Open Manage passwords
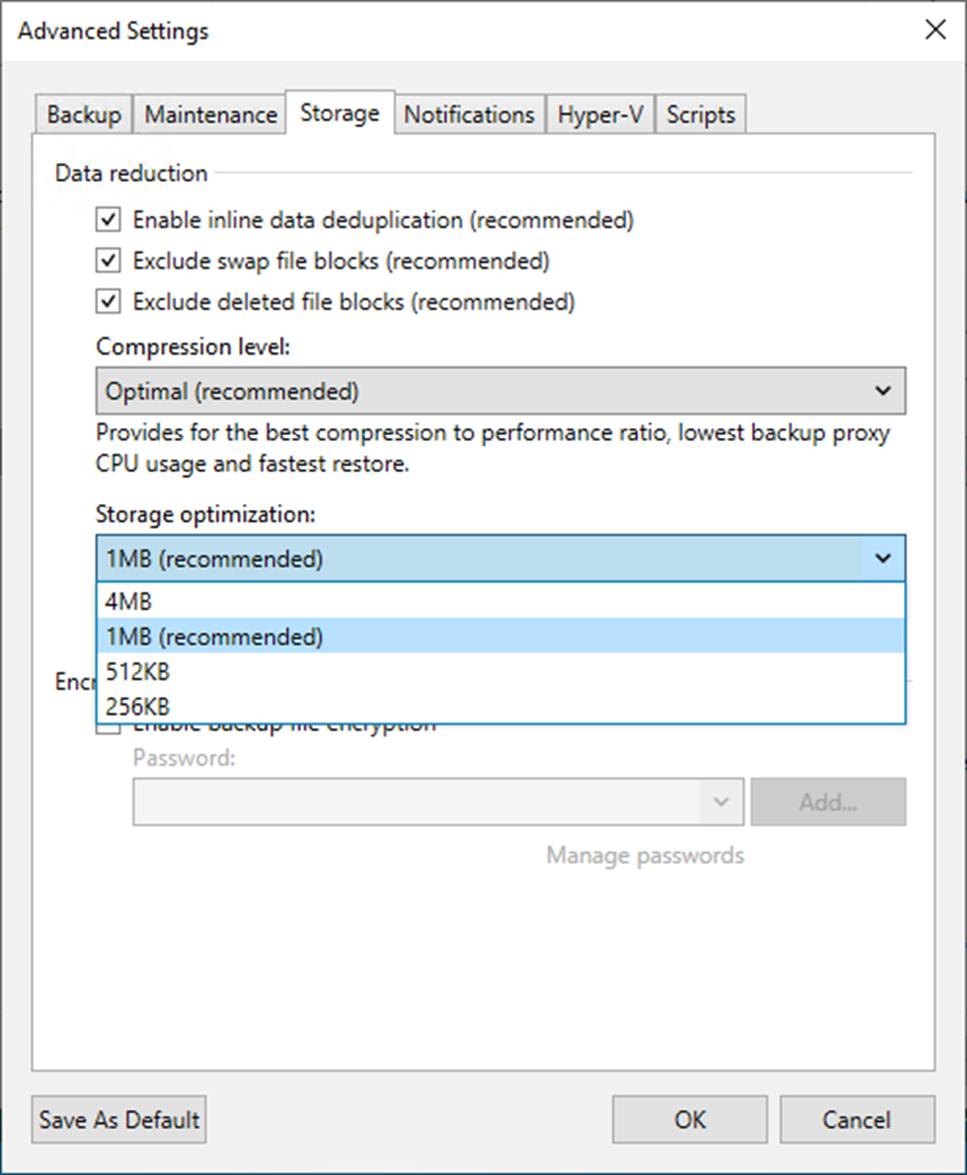The image size is (967, 1175). pos(644,855)
